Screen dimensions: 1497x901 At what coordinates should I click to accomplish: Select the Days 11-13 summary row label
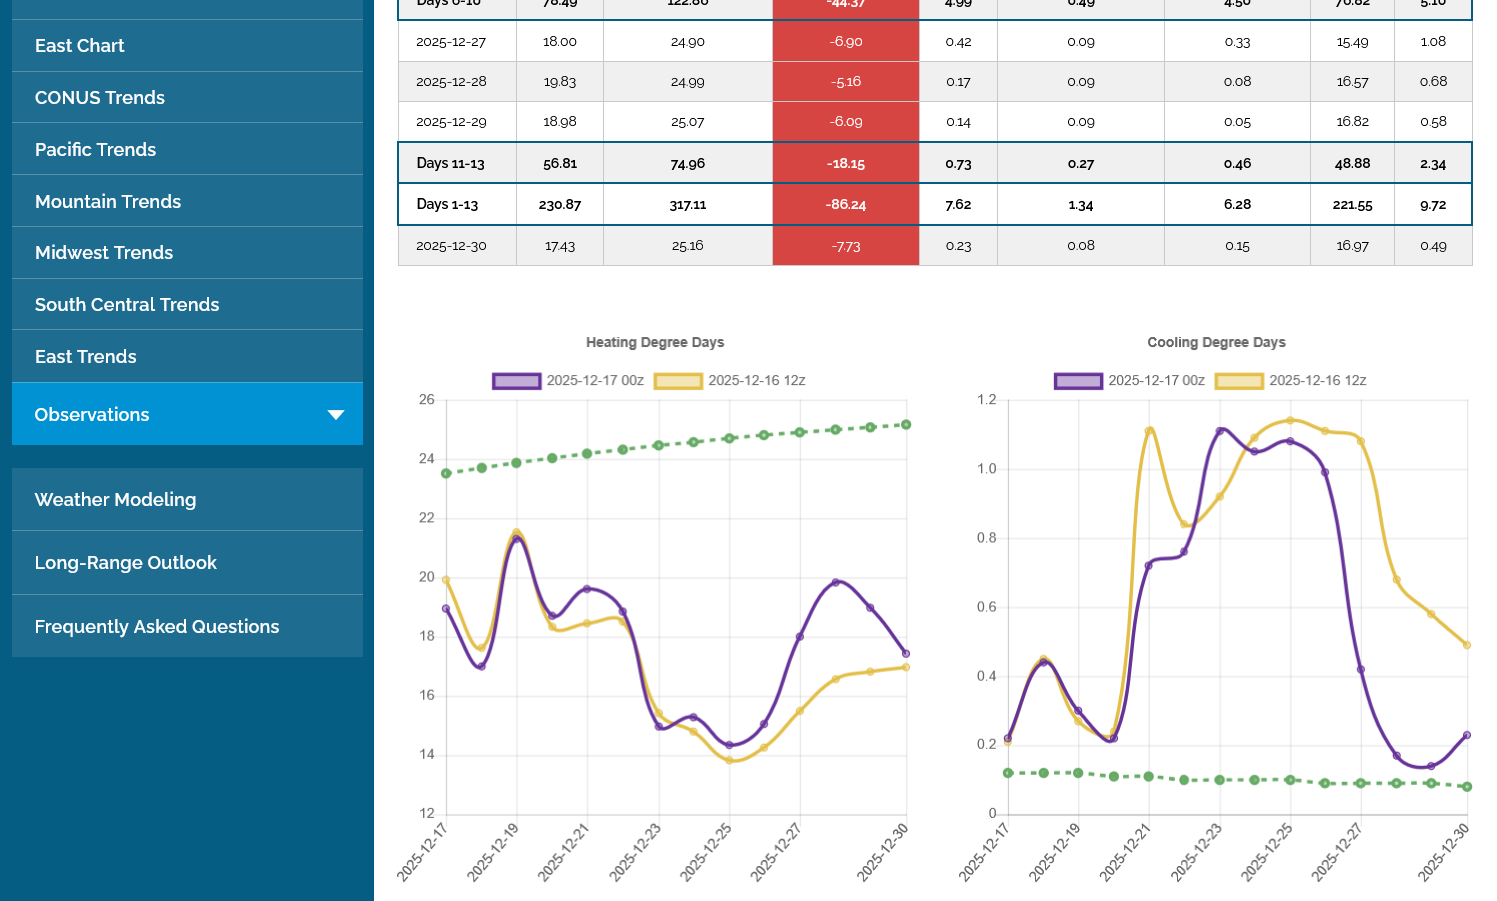point(451,163)
